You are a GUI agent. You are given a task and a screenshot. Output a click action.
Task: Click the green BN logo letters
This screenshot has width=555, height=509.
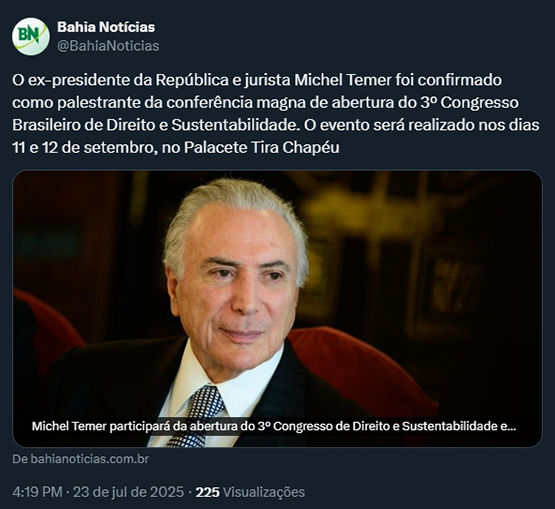click(x=28, y=34)
